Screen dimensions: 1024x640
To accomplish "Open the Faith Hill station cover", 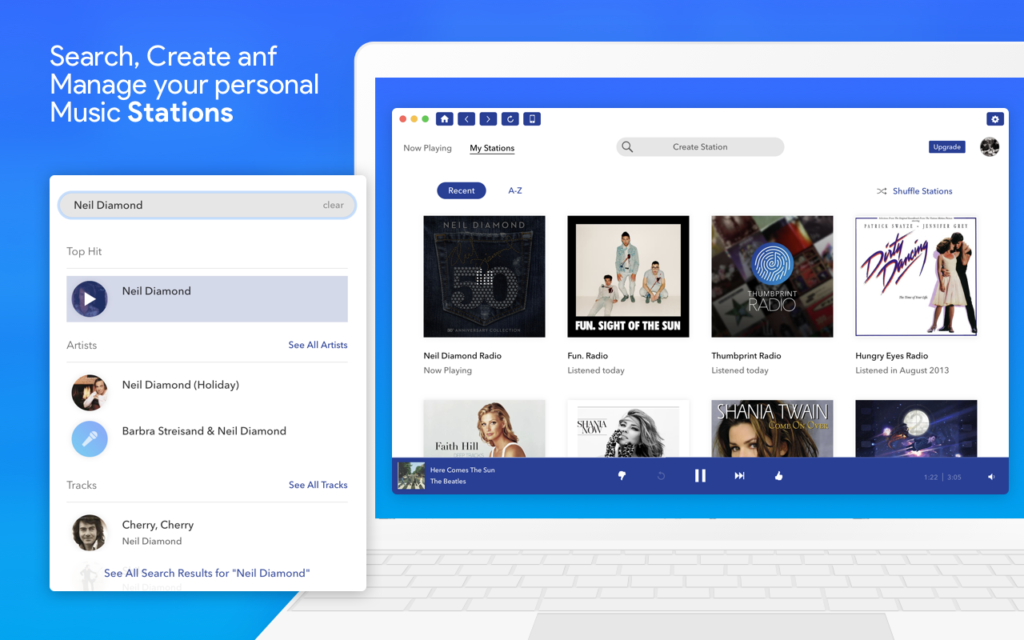I will (484, 428).
